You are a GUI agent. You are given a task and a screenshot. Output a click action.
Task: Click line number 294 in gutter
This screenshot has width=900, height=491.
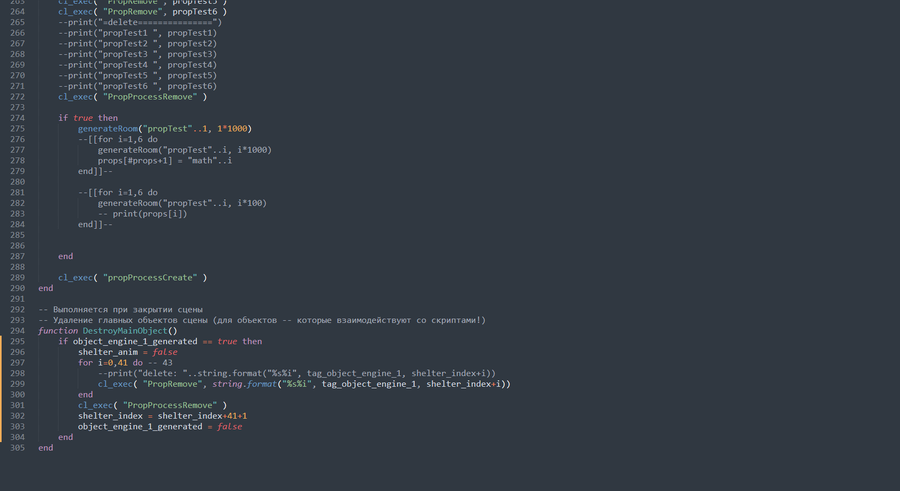click(17, 330)
